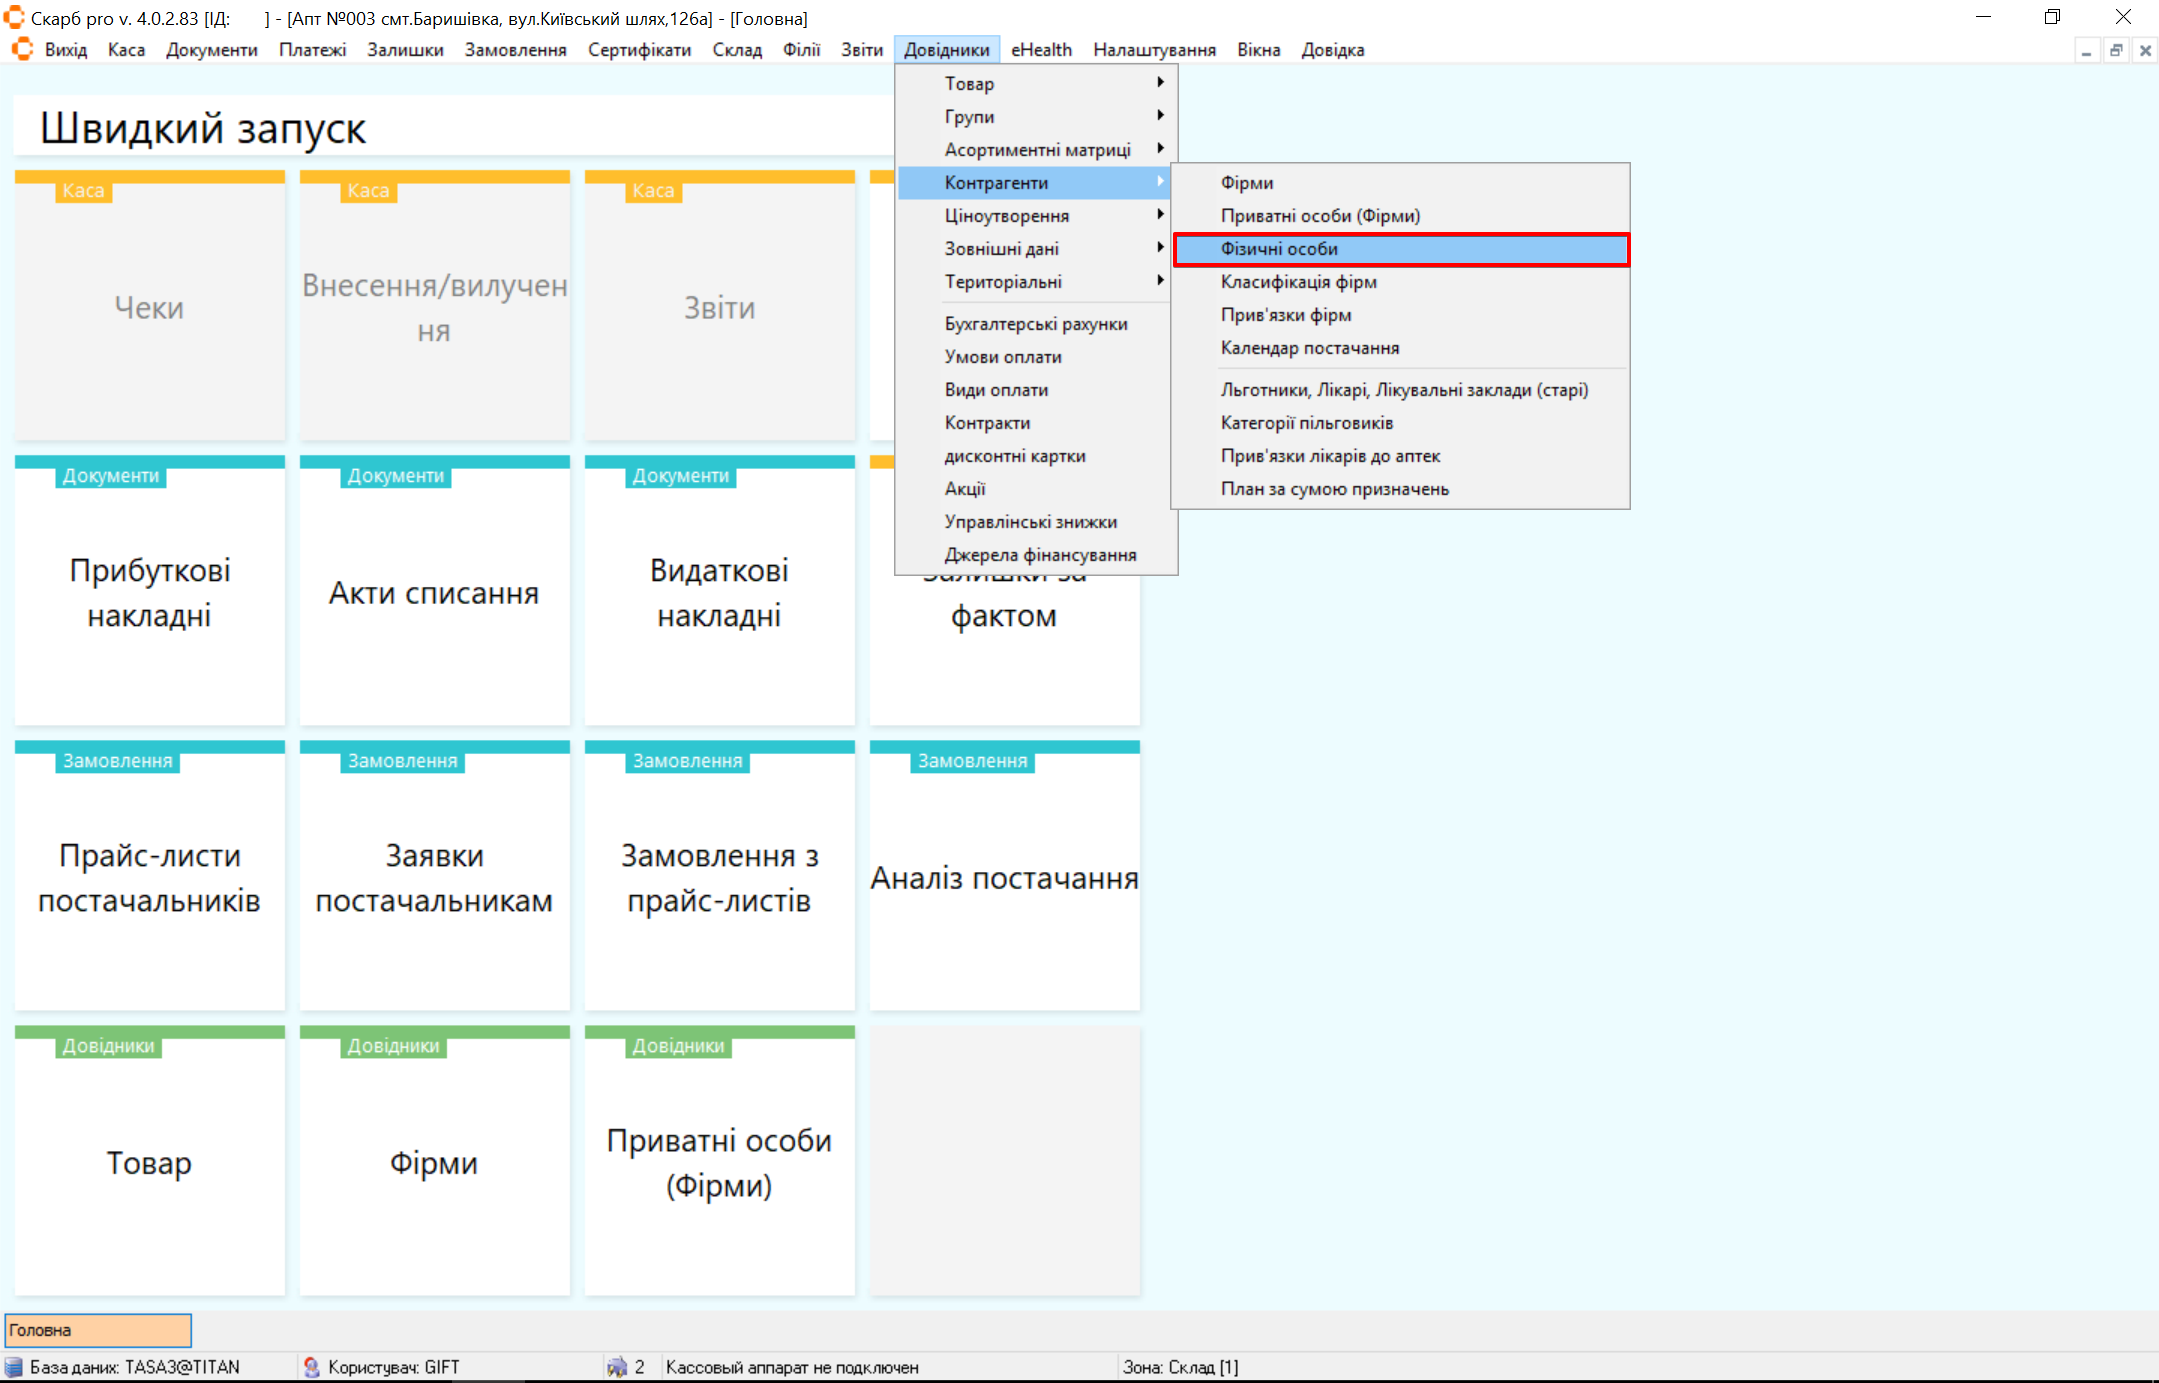This screenshot has height=1383, width=2159.
Task: Minimize the inner MDI child window
Action: 2086,50
